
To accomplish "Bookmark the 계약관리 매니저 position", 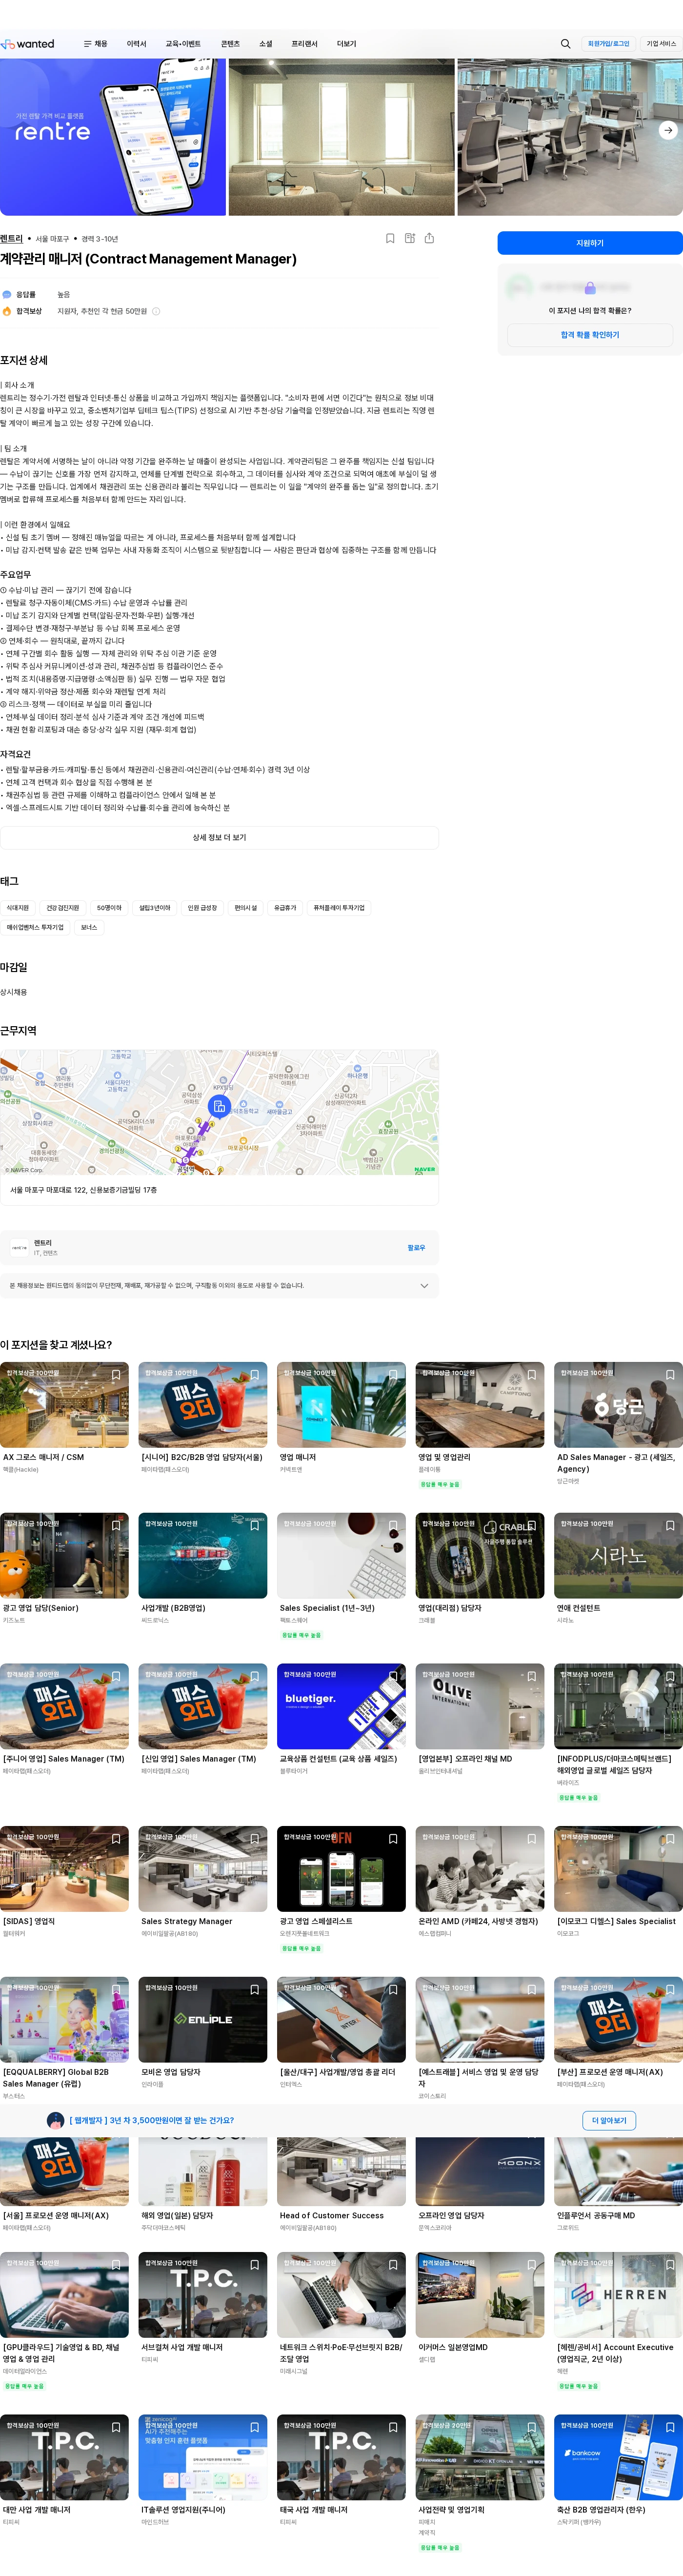I will coord(390,238).
